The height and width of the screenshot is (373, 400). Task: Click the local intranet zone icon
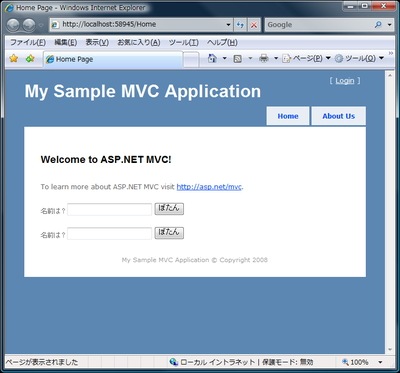coord(173,362)
